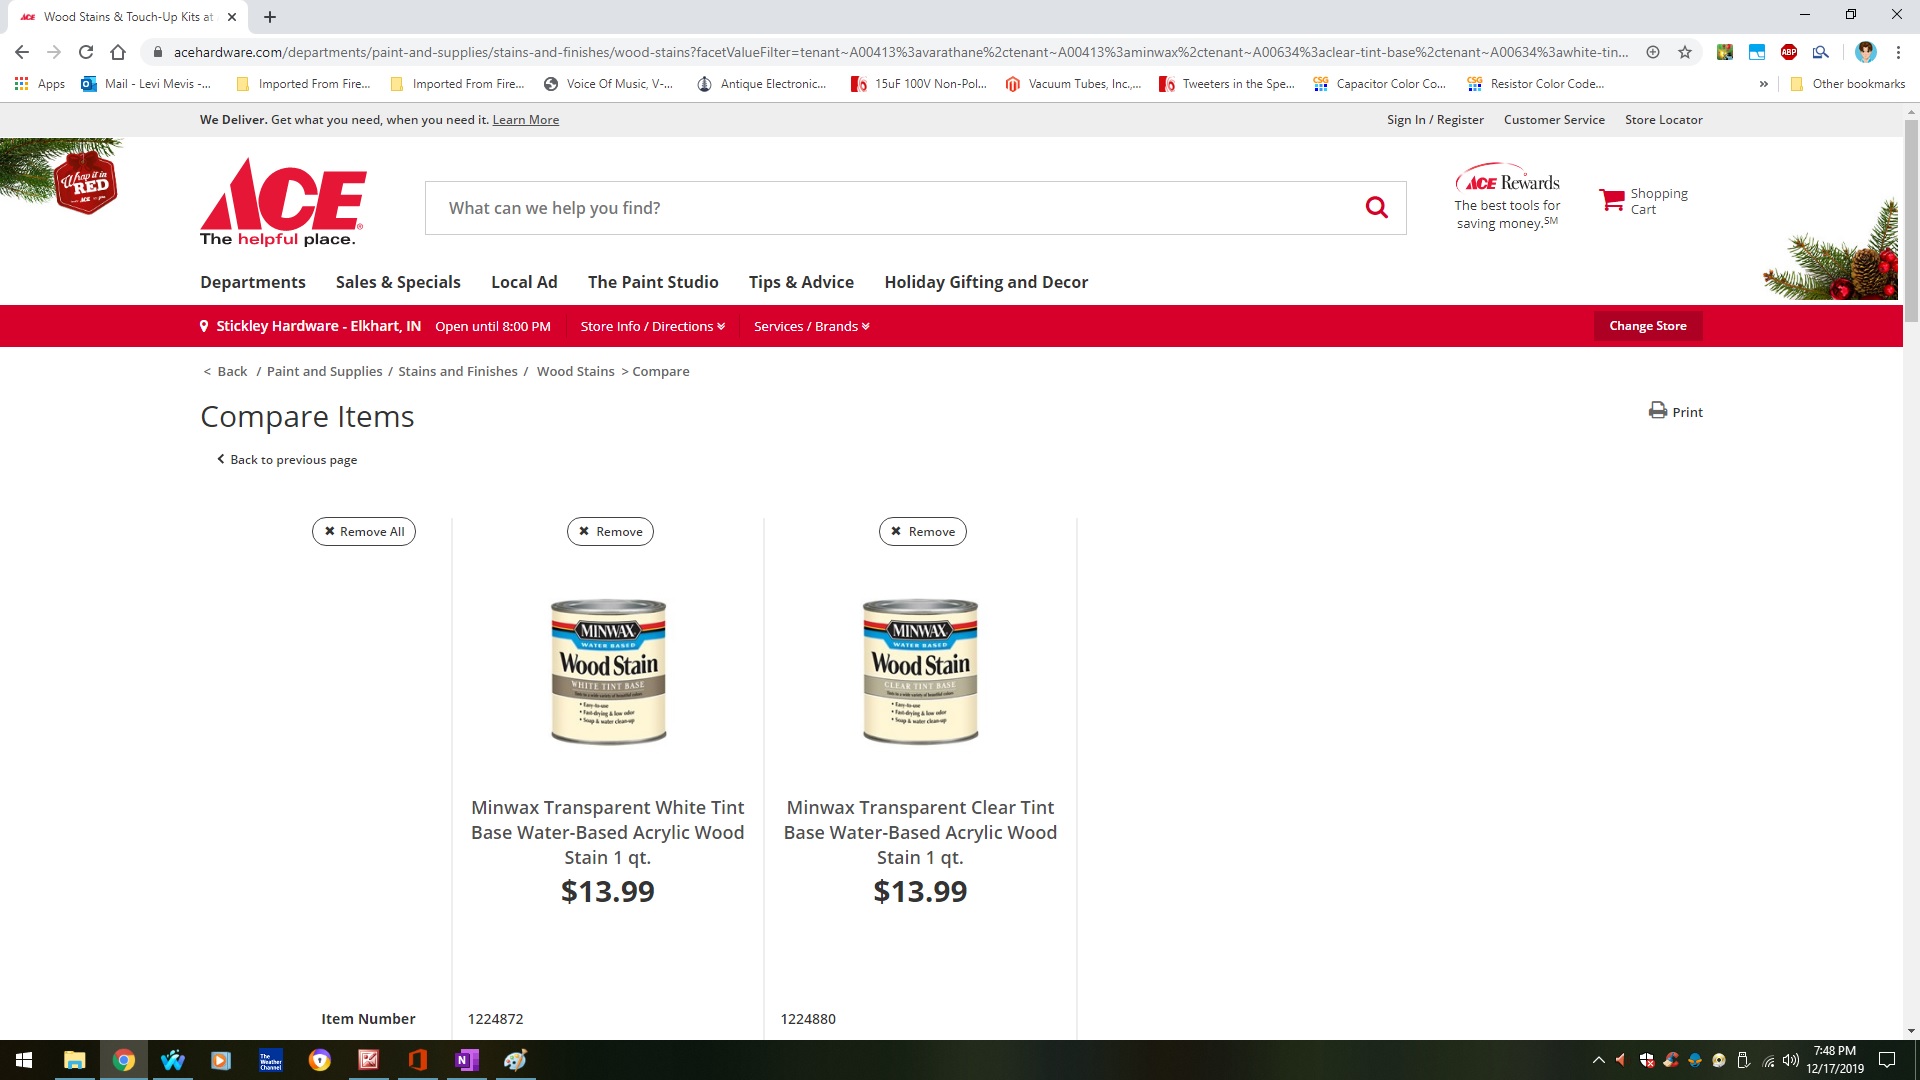
Task: Open the browser home page icon
Action: pyautogui.click(x=118, y=52)
